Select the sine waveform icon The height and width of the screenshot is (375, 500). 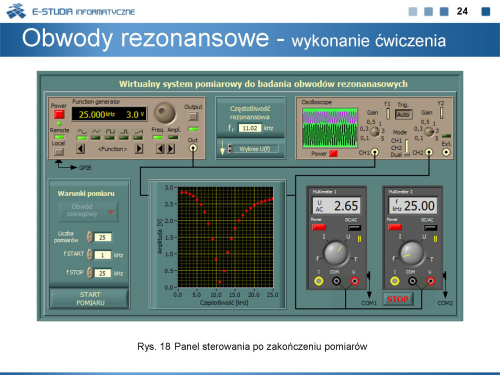pyautogui.click(x=82, y=132)
